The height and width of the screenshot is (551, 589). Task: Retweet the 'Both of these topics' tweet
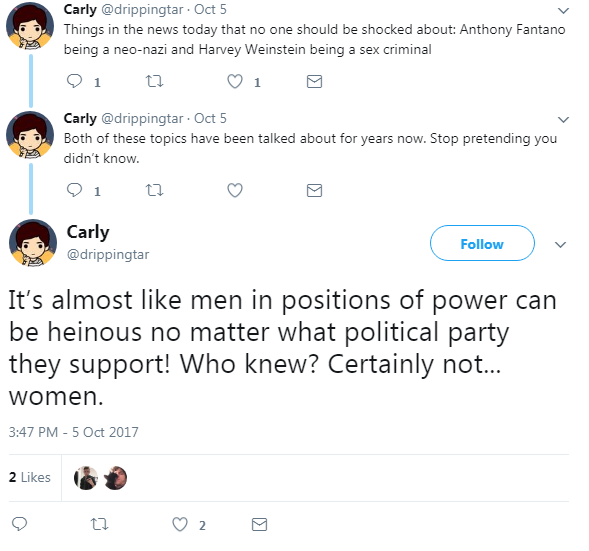[x=154, y=190]
